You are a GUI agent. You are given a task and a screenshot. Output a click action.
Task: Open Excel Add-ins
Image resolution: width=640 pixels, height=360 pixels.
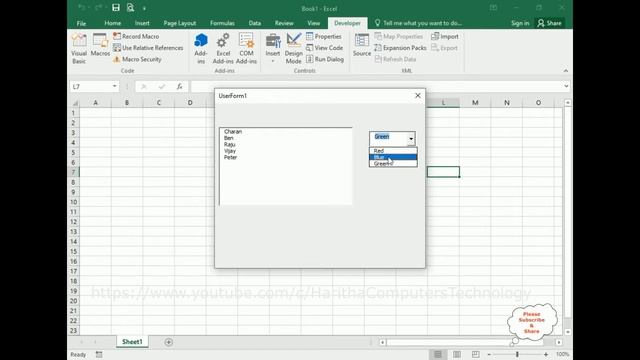coord(223,48)
